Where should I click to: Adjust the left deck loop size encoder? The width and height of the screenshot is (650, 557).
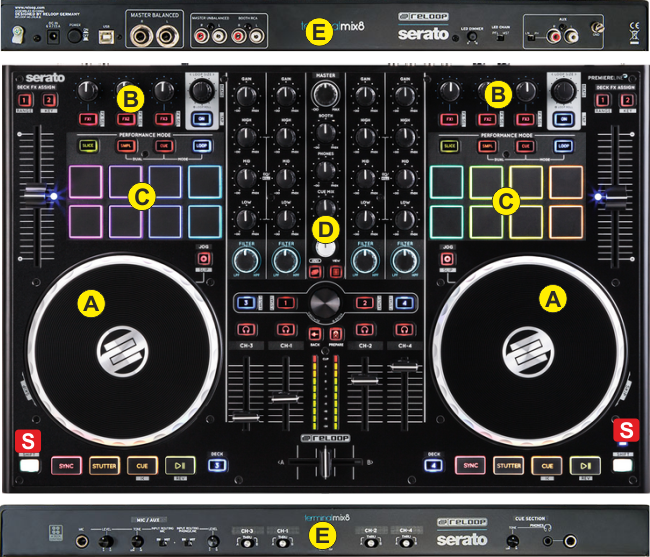point(202,90)
